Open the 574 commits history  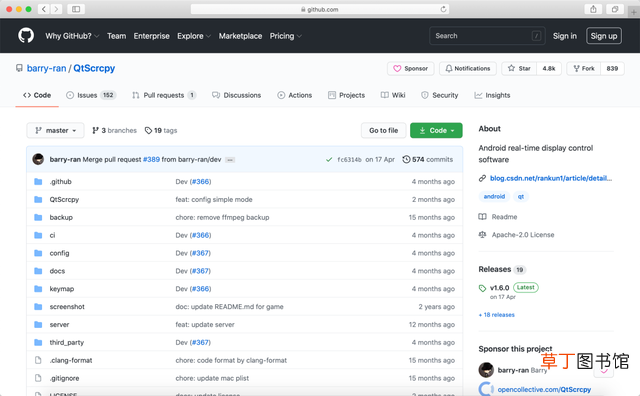[x=428, y=159]
